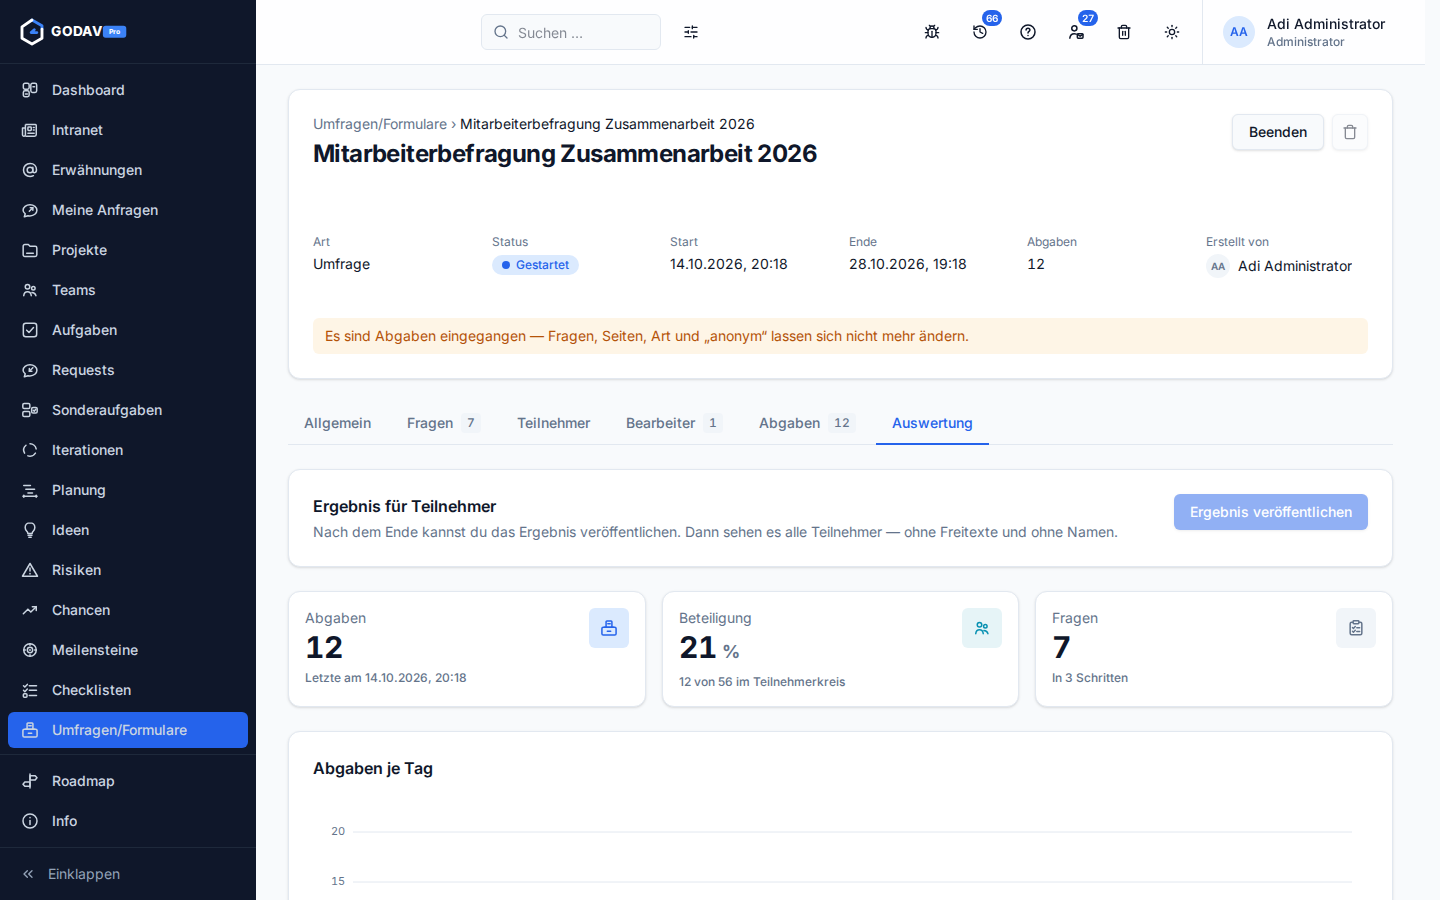
Task: Navigate to Teams
Action: (128, 290)
